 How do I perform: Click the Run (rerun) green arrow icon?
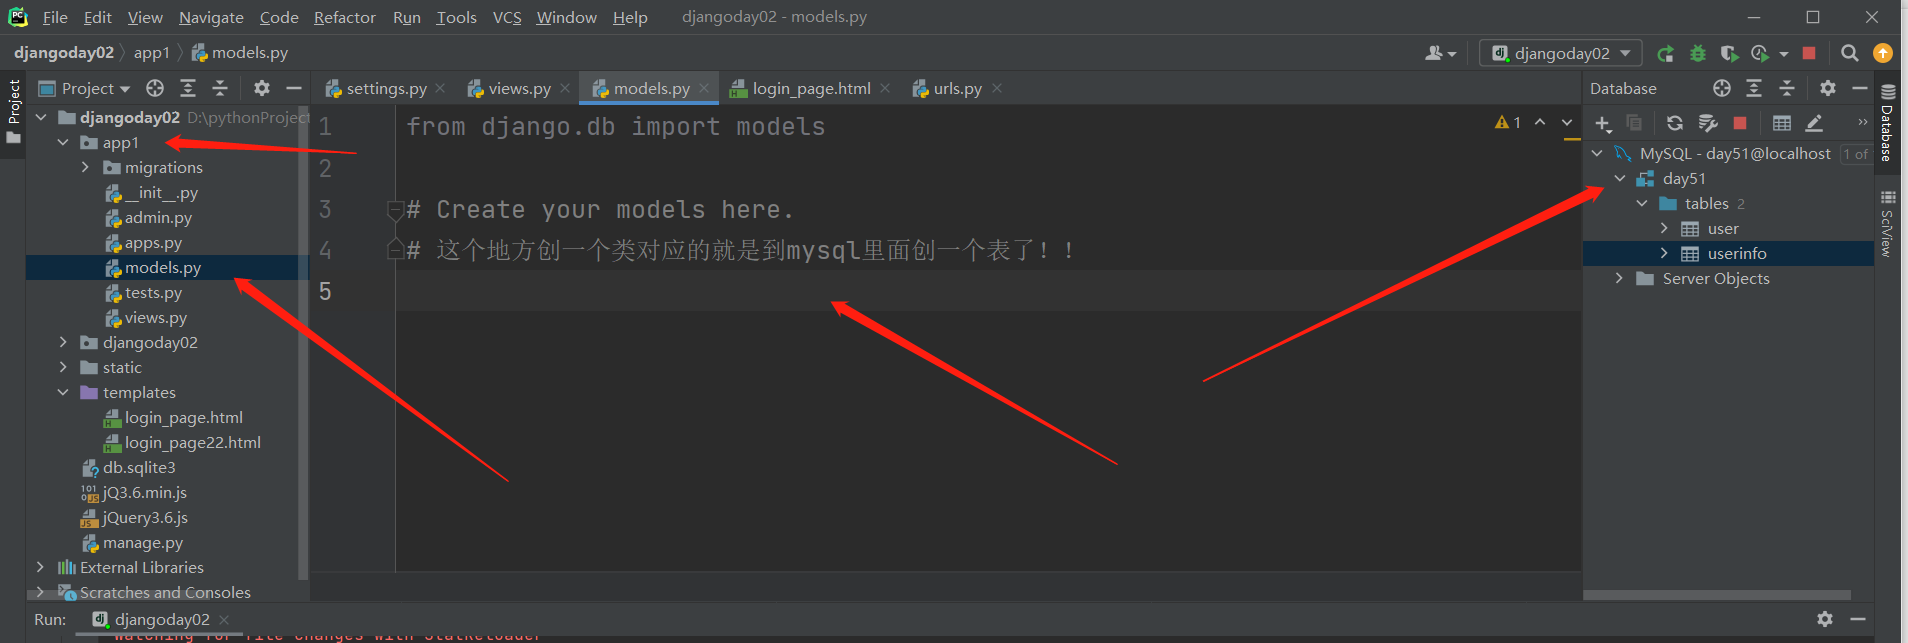tap(1665, 53)
